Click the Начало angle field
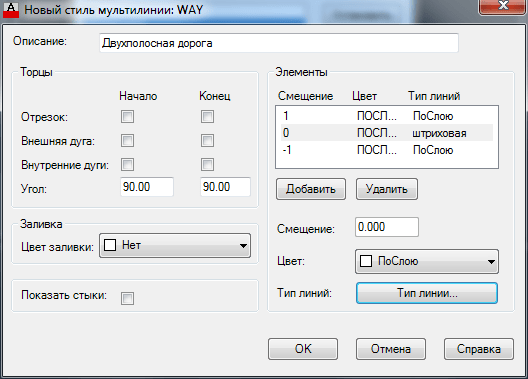528x379 pixels. tap(147, 187)
